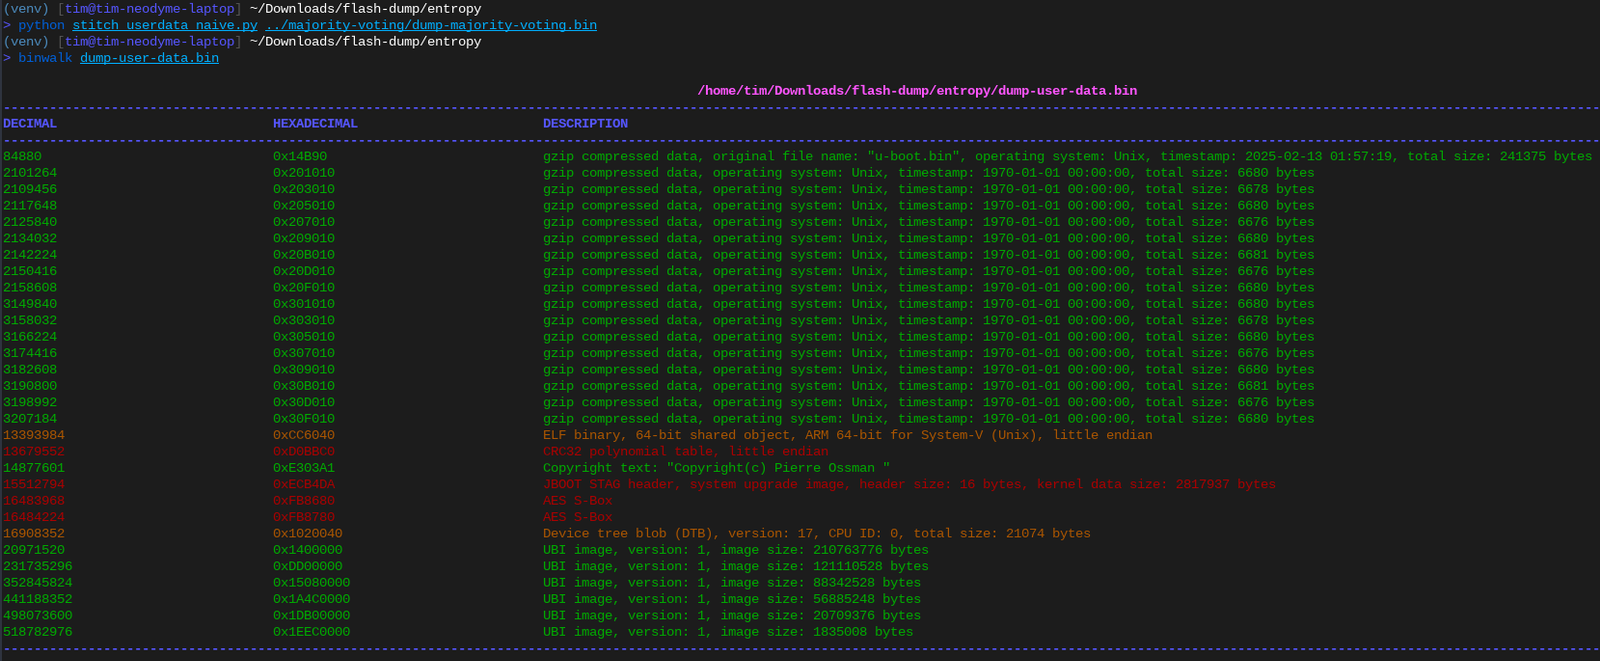Click UBI image size 210763776 row

coord(735,550)
